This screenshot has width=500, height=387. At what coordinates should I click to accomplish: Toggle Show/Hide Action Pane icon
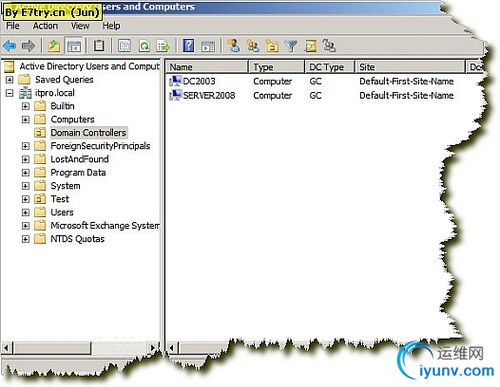tap(208, 46)
